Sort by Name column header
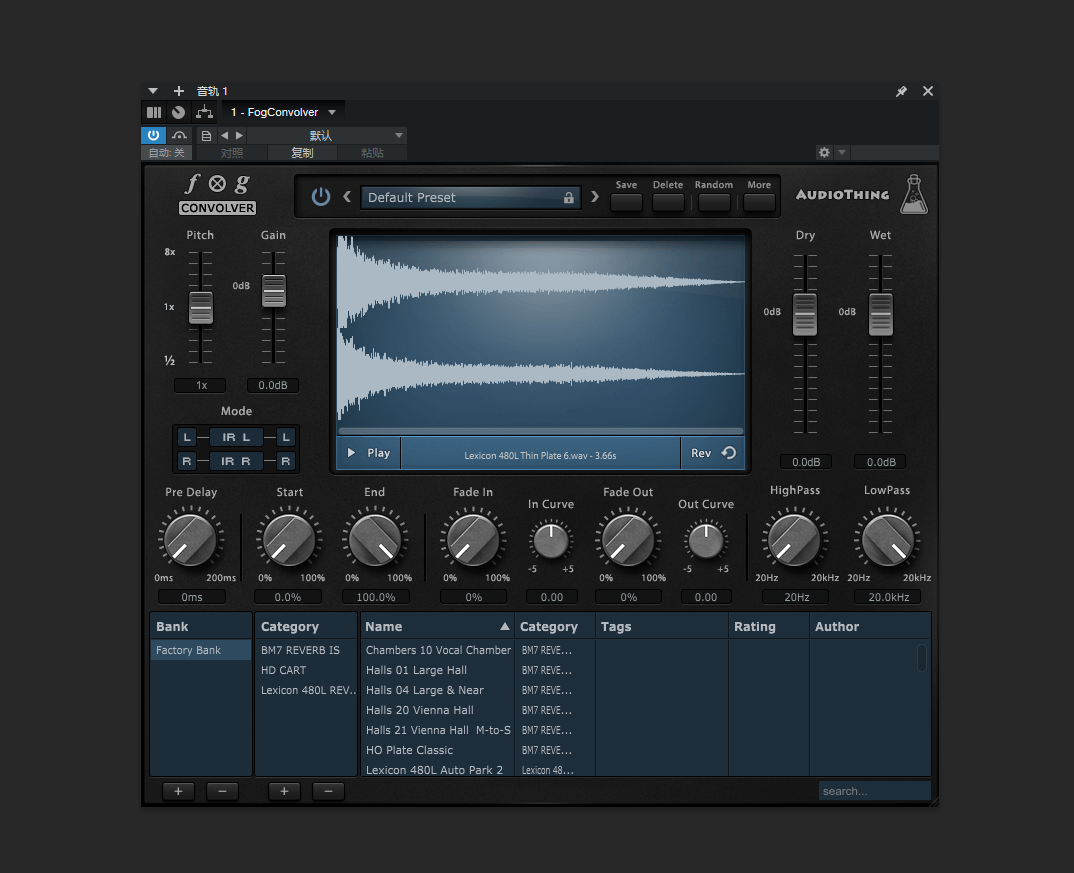 [438, 627]
